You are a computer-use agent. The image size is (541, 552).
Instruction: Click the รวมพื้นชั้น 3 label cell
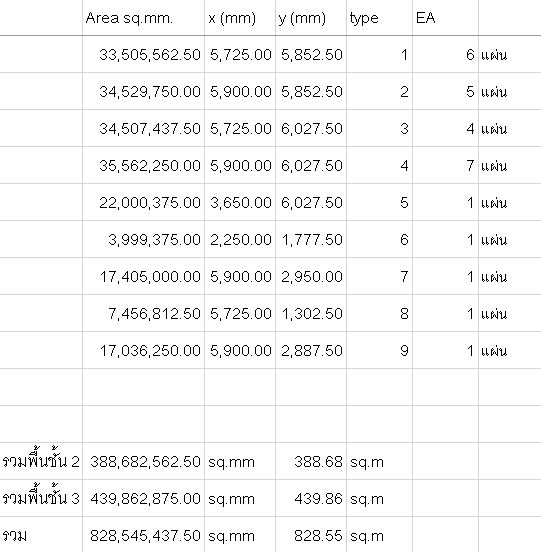41,498
